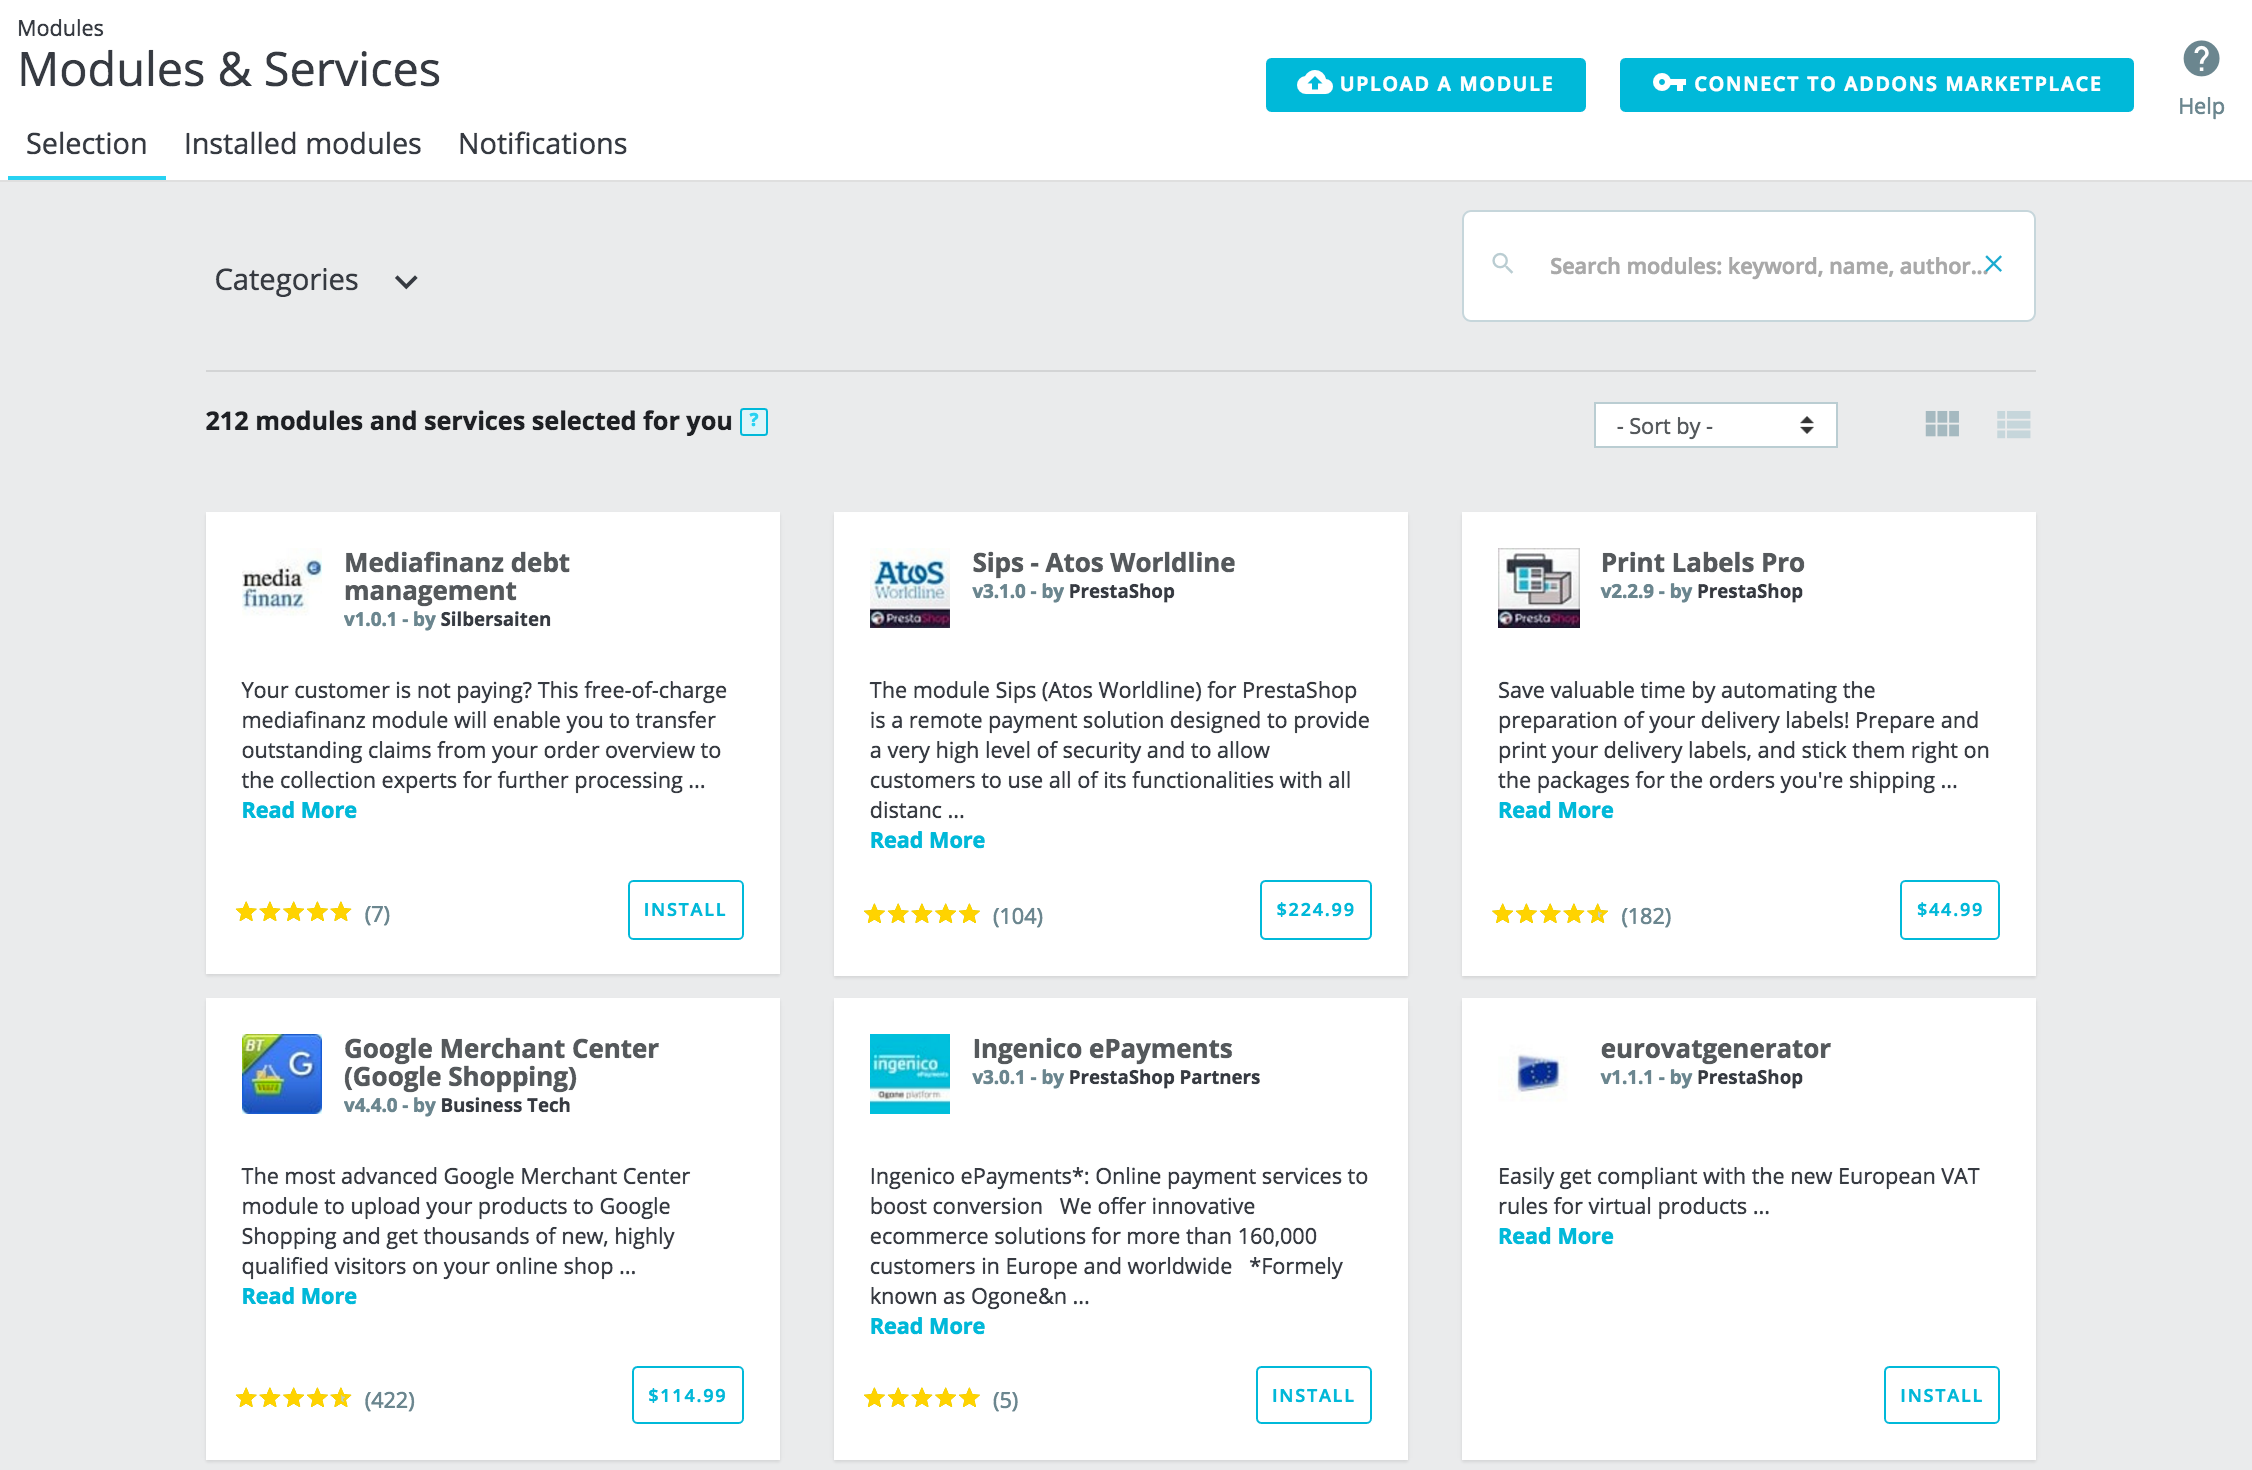Switch to list view layout

pos(2013,424)
